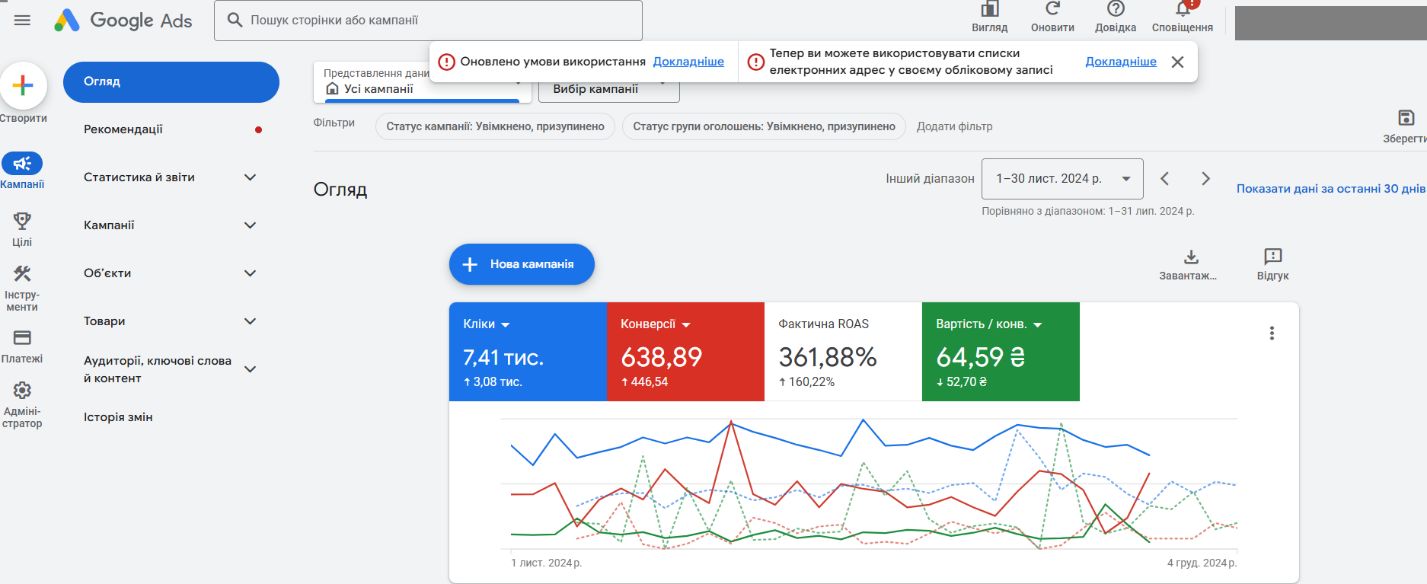Open the Help question mark icon
Image resolution: width=1427 pixels, height=584 pixels.
1115,9
